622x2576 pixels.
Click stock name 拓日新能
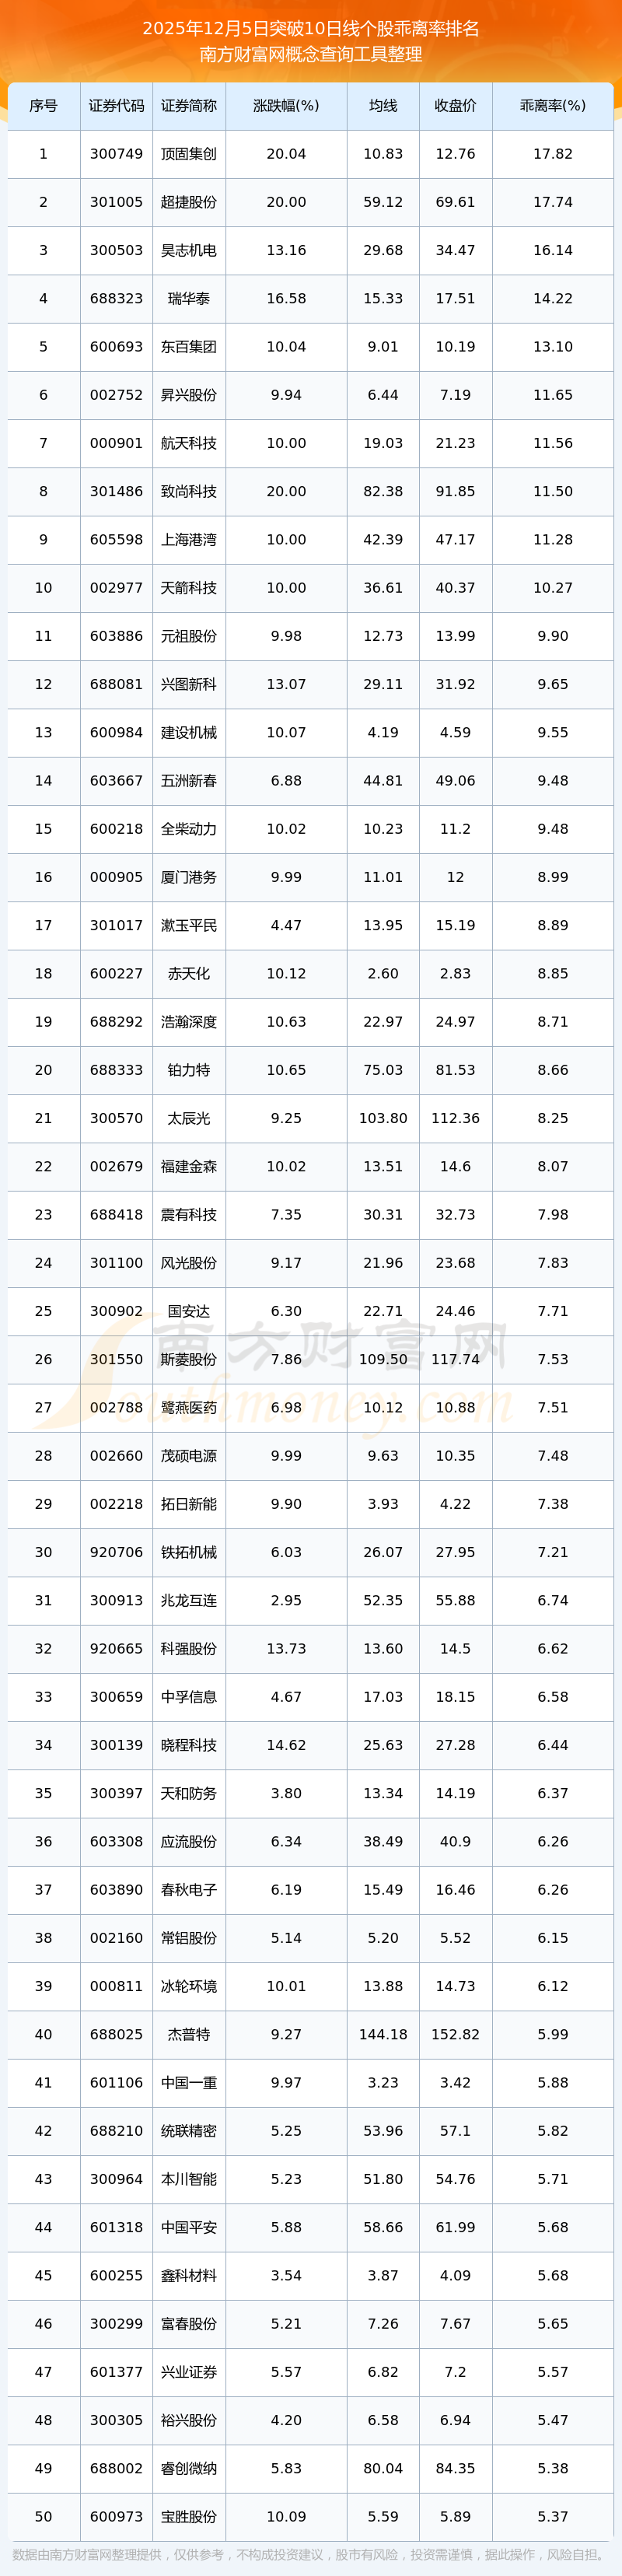pos(189,1504)
